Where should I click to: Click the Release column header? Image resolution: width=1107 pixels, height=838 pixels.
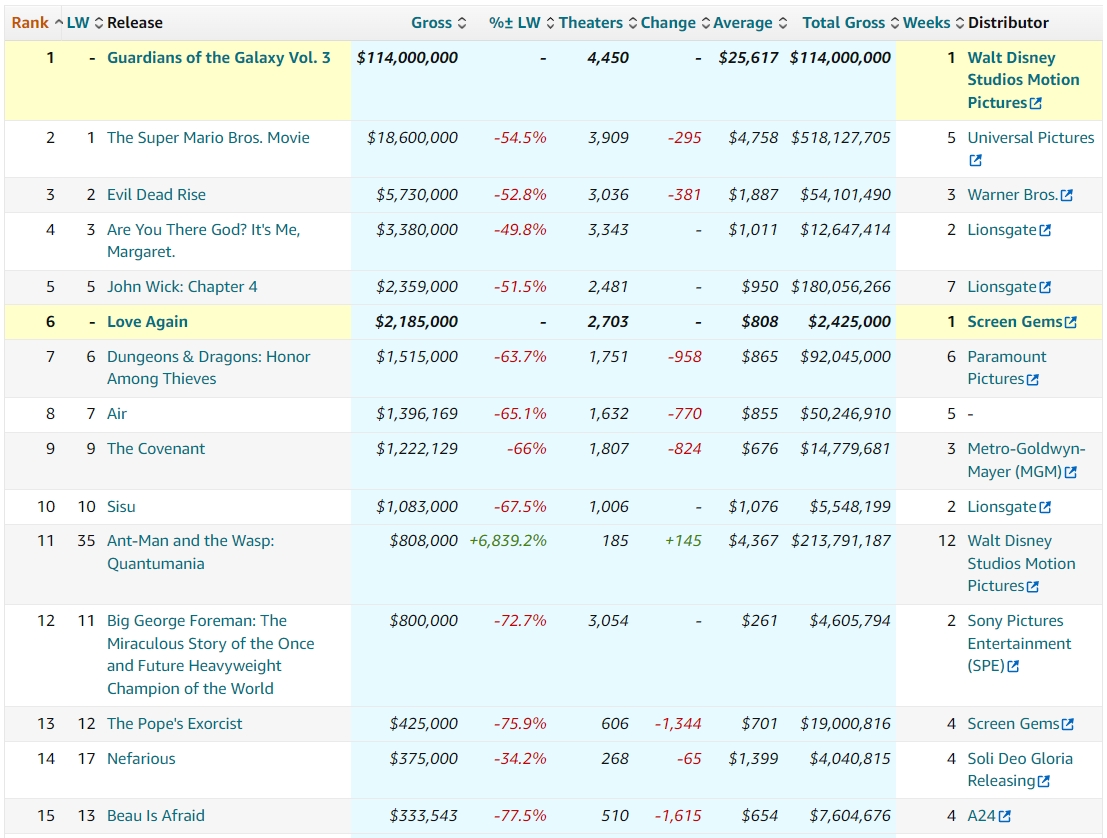click(135, 23)
